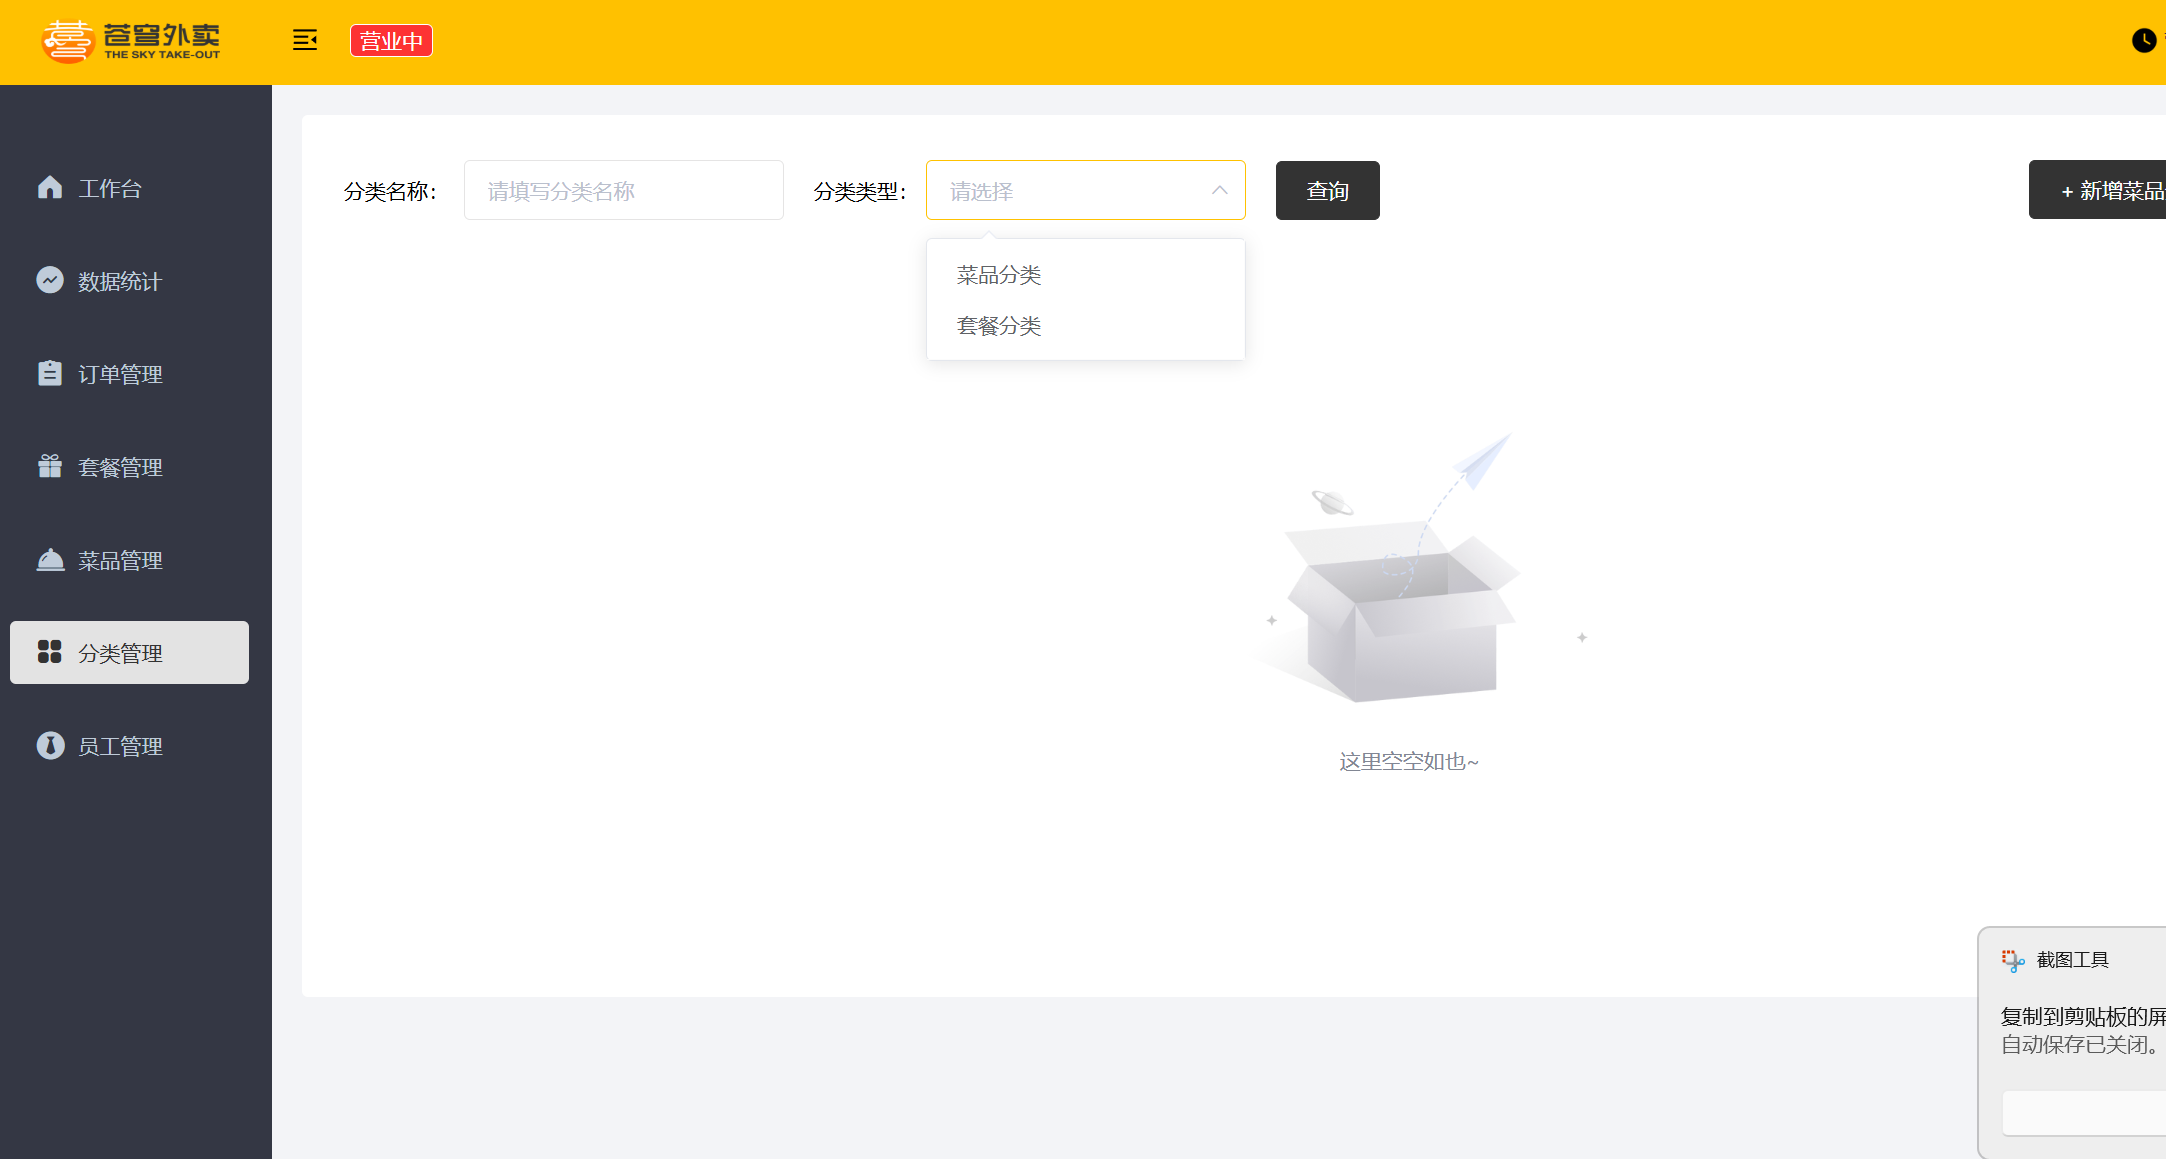2166x1159 pixels.
Task: Choose 菜品分类 from the dropdown list
Action: [999, 275]
